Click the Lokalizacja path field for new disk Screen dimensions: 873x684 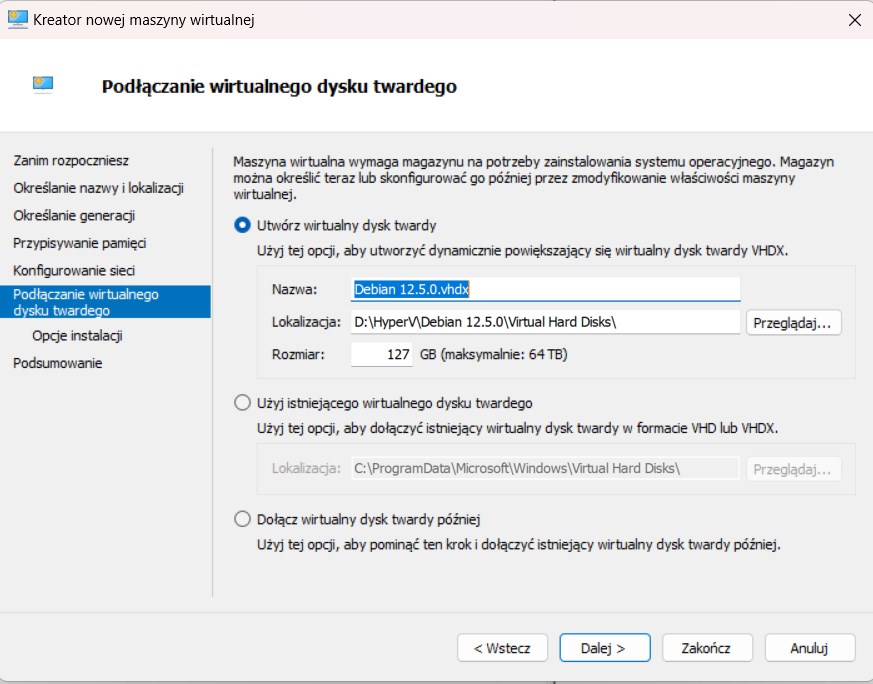546,322
